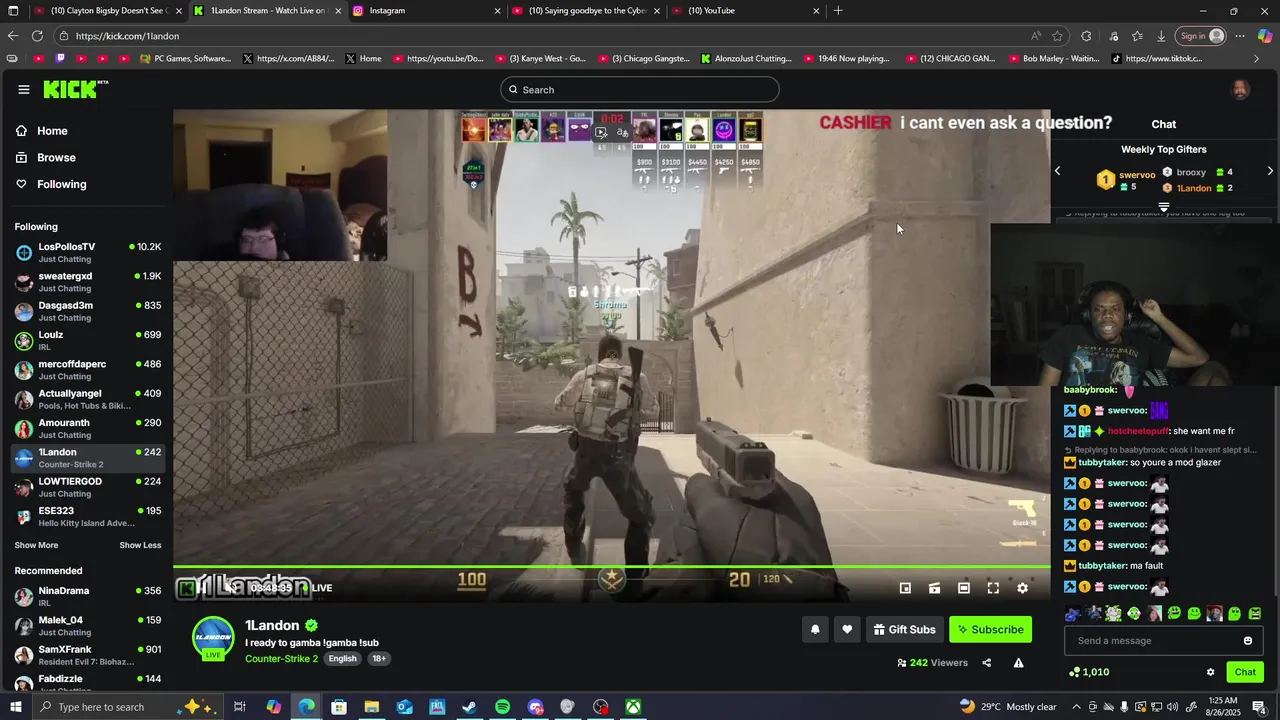1280x720 pixels.
Task: Refresh the browser page
Action: [x=37, y=36]
